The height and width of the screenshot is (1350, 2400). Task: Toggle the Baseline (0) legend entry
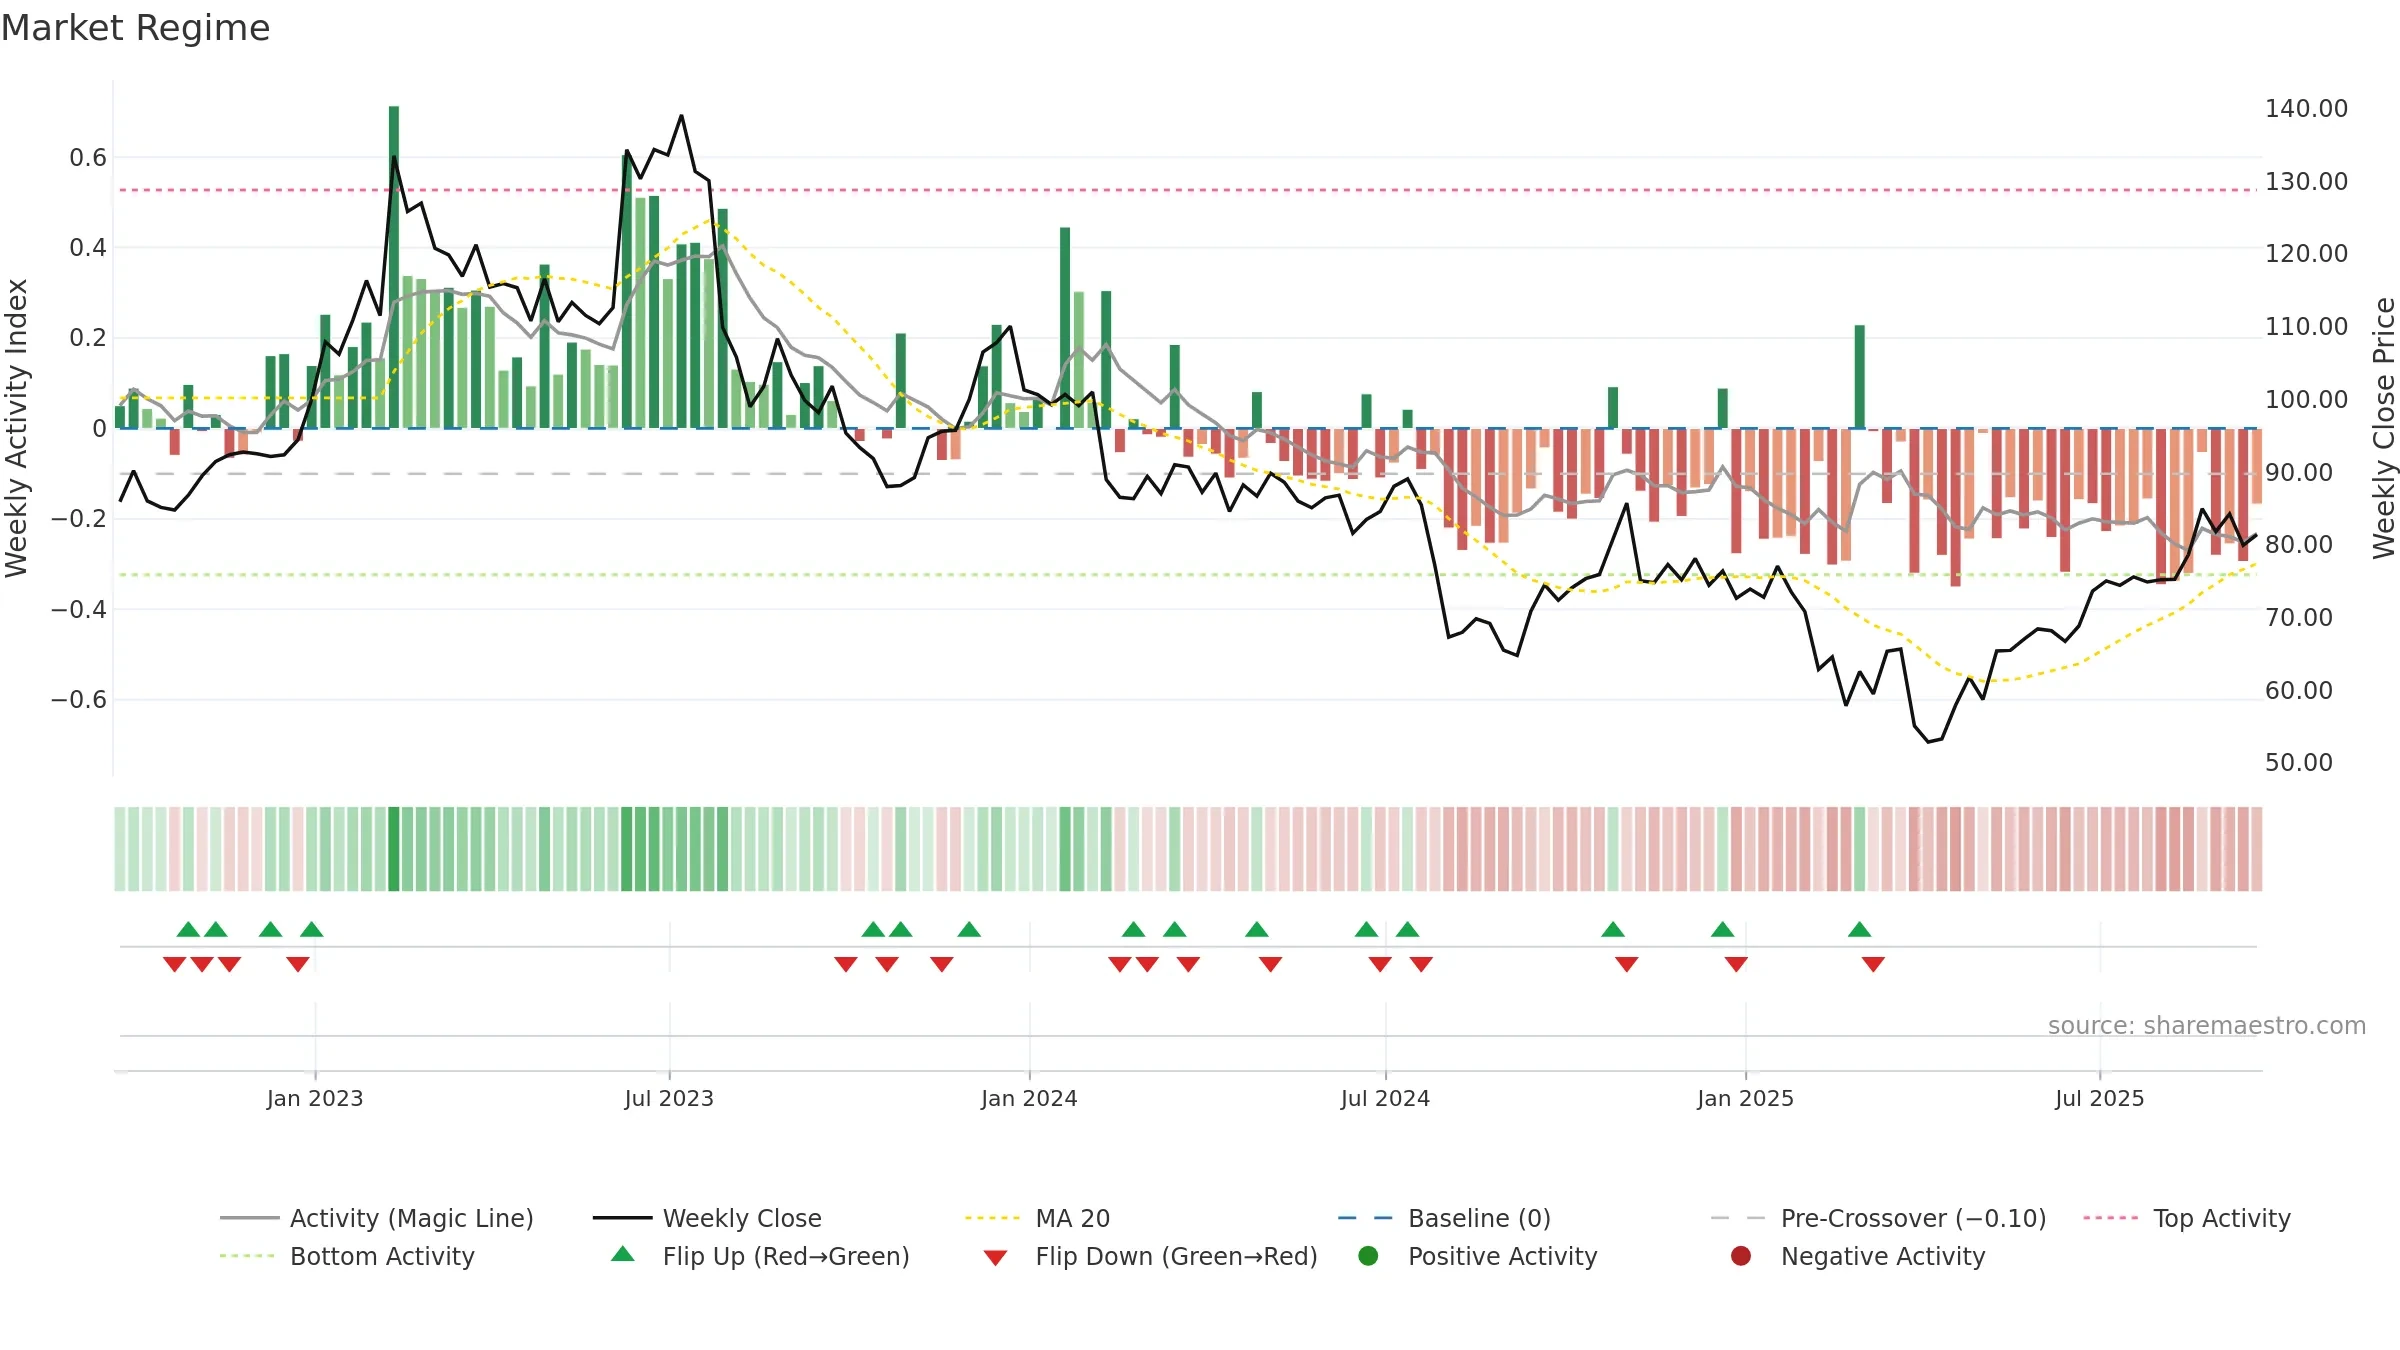1444,1218
